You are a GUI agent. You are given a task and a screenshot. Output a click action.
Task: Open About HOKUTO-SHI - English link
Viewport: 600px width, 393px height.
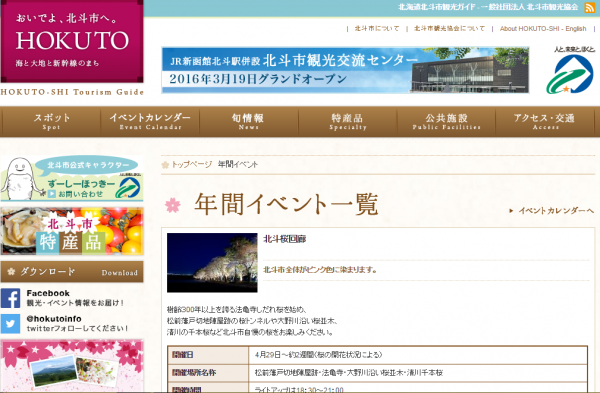tap(543, 29)
